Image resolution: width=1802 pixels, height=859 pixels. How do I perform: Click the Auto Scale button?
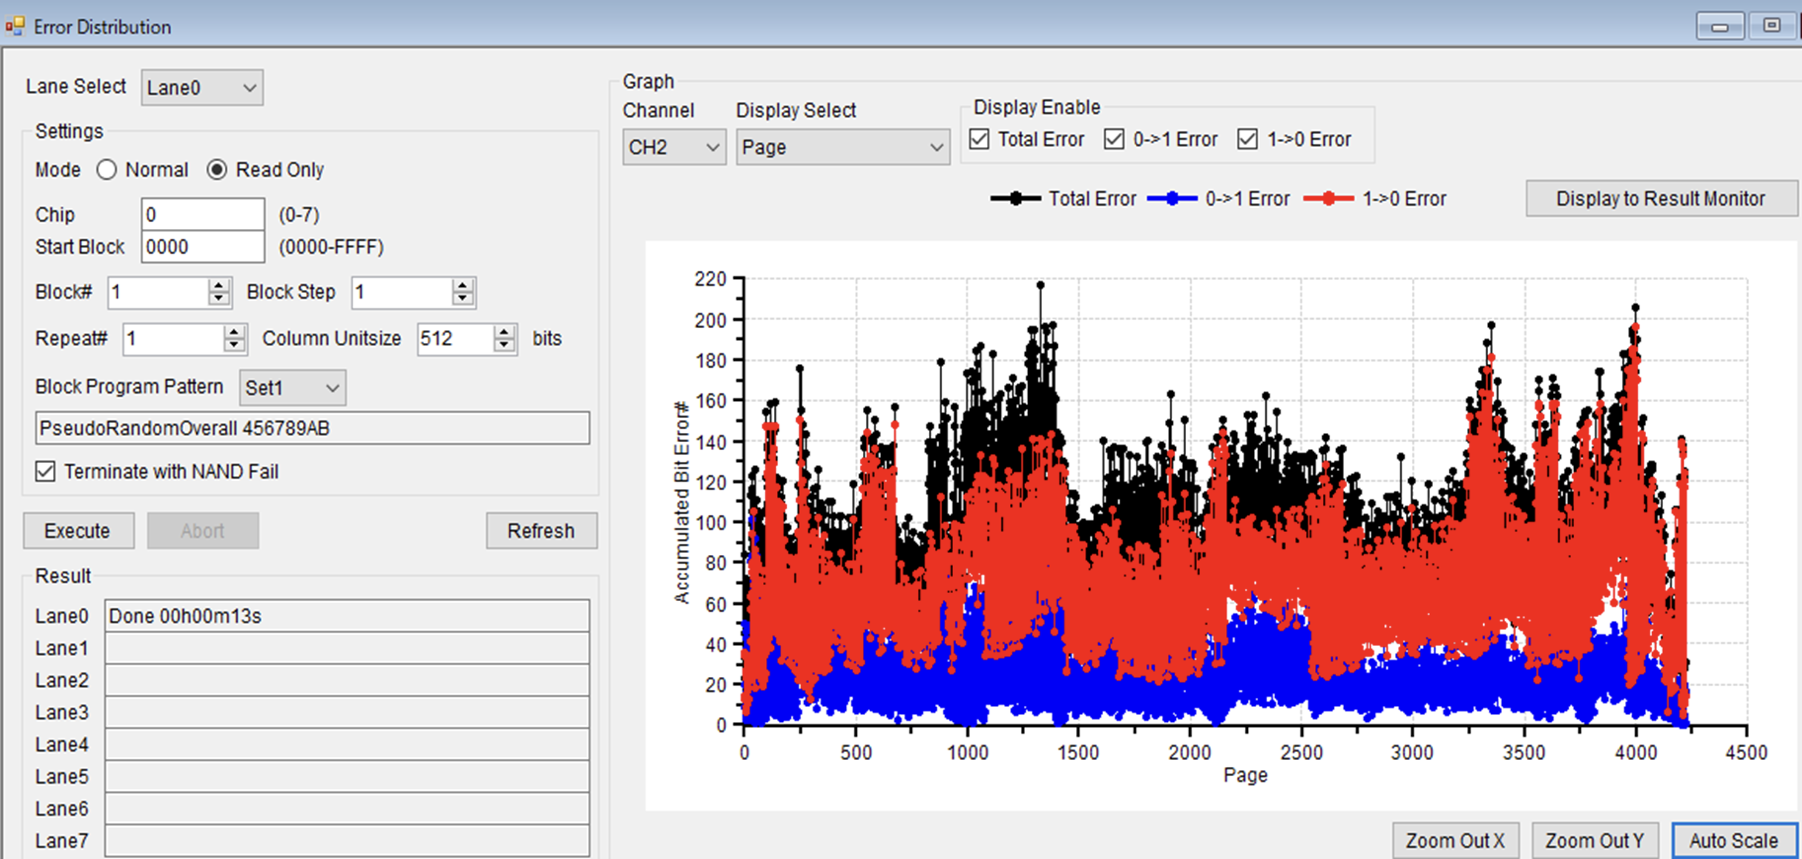pyautogui.click(x=1733, y=841)
